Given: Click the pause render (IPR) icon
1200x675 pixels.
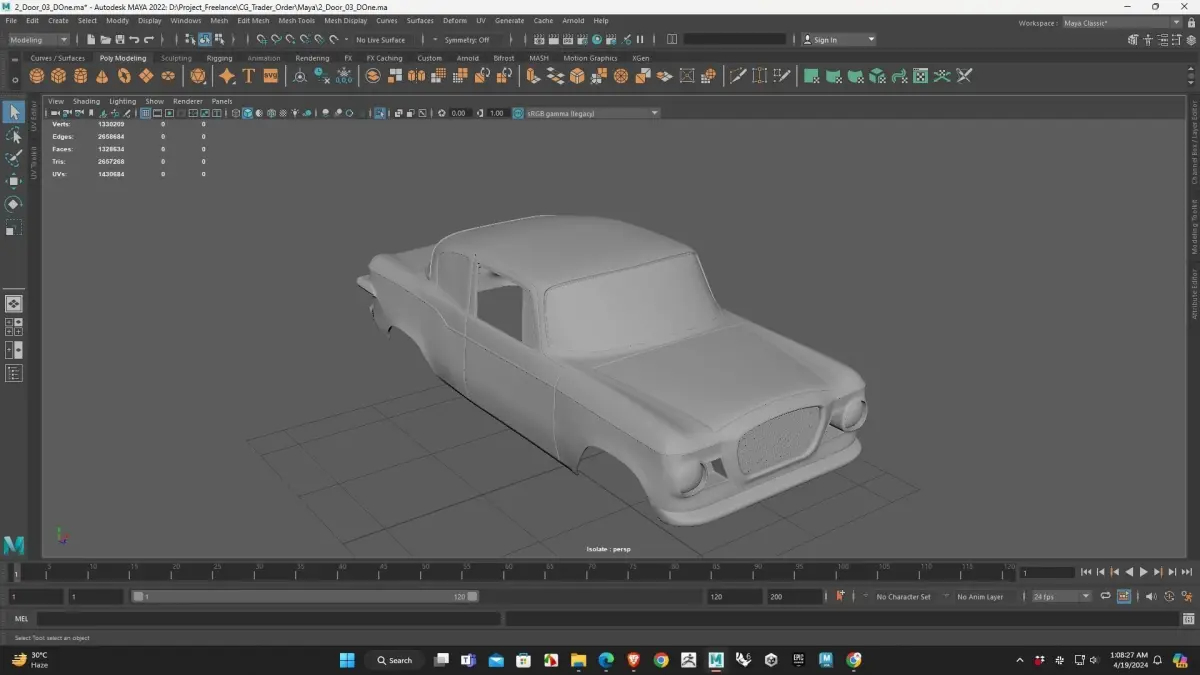Looking at the screenshot, I should click(x=641, y=40).
